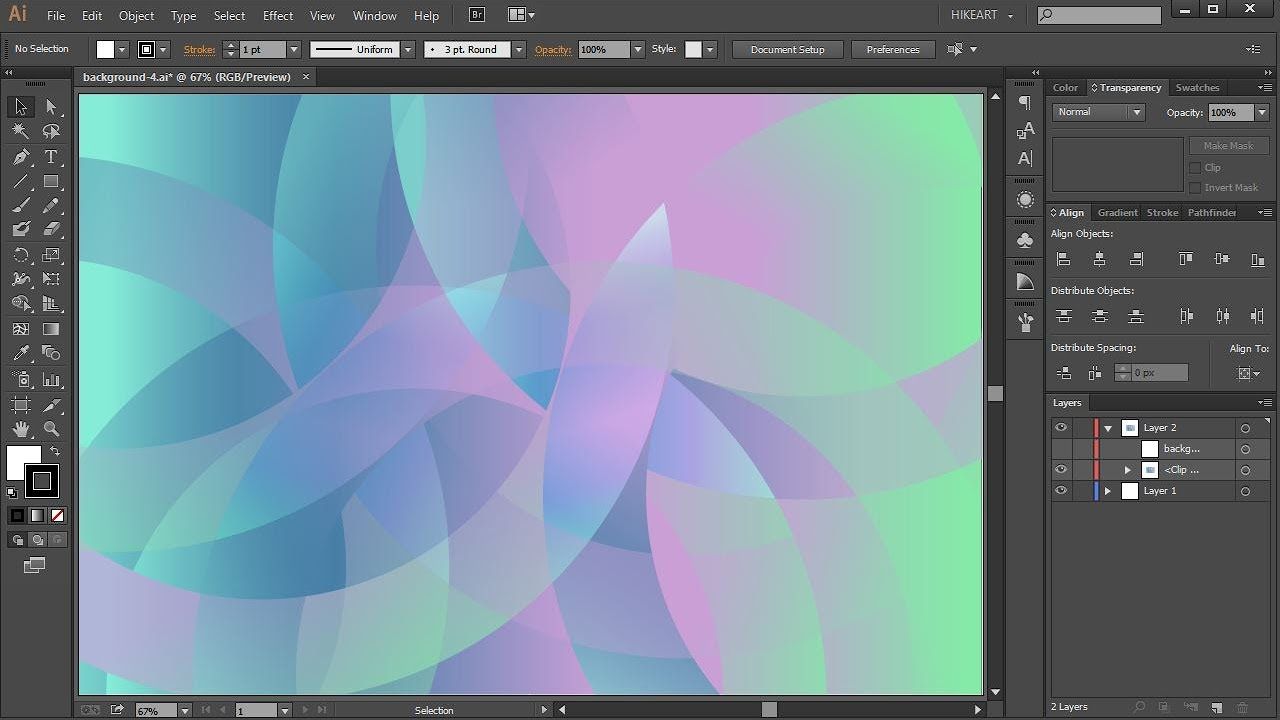Viewport: 1280px width, 720px height.
Task: Click the Document Setup button
Action: (x=788, y=49)
